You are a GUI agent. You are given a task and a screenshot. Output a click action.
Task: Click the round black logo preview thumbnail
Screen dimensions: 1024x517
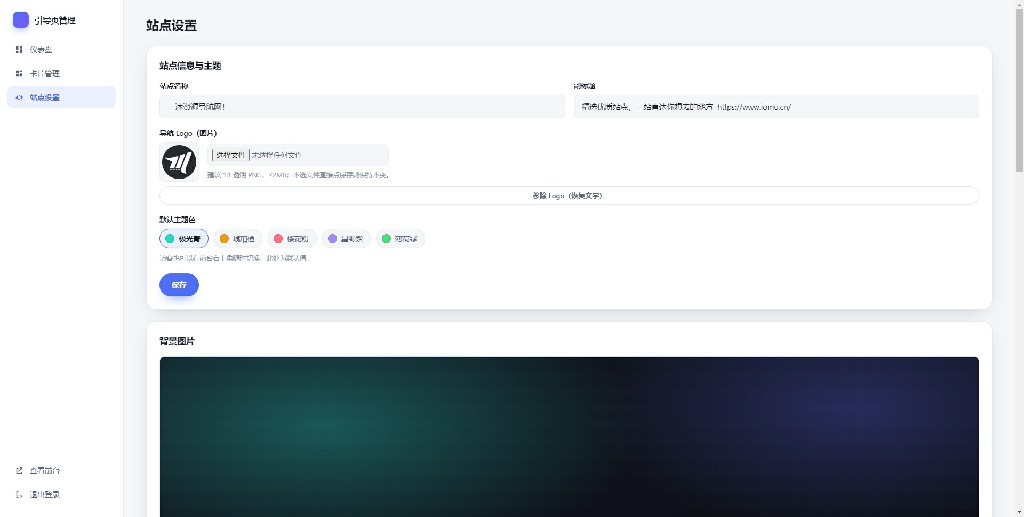179,162
